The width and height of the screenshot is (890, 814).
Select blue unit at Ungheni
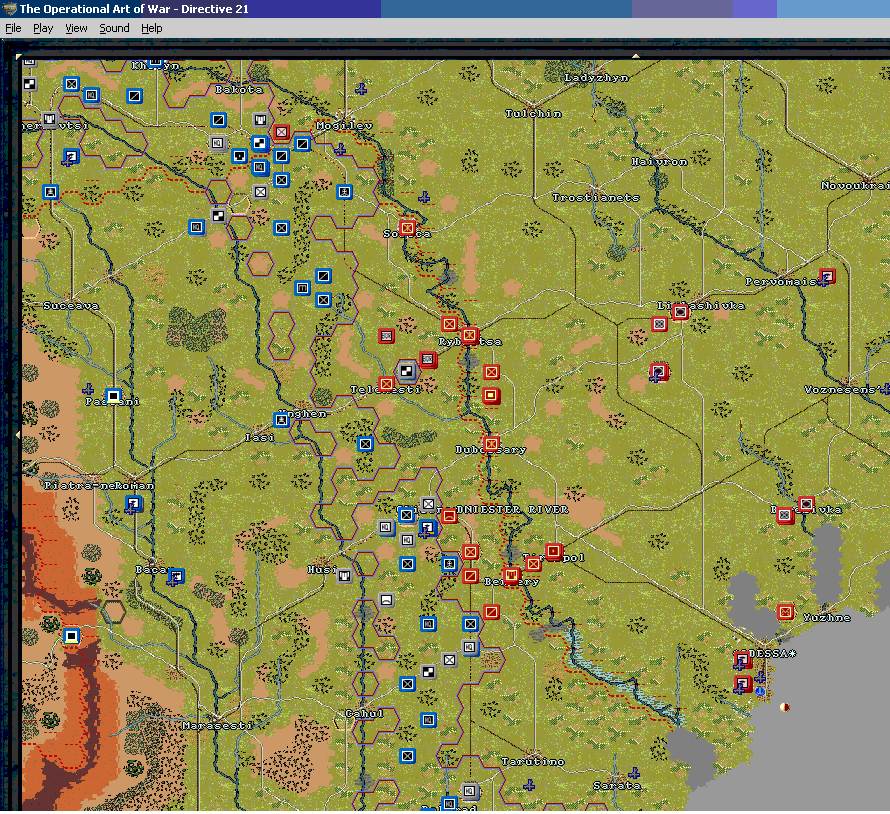[282, 420]
